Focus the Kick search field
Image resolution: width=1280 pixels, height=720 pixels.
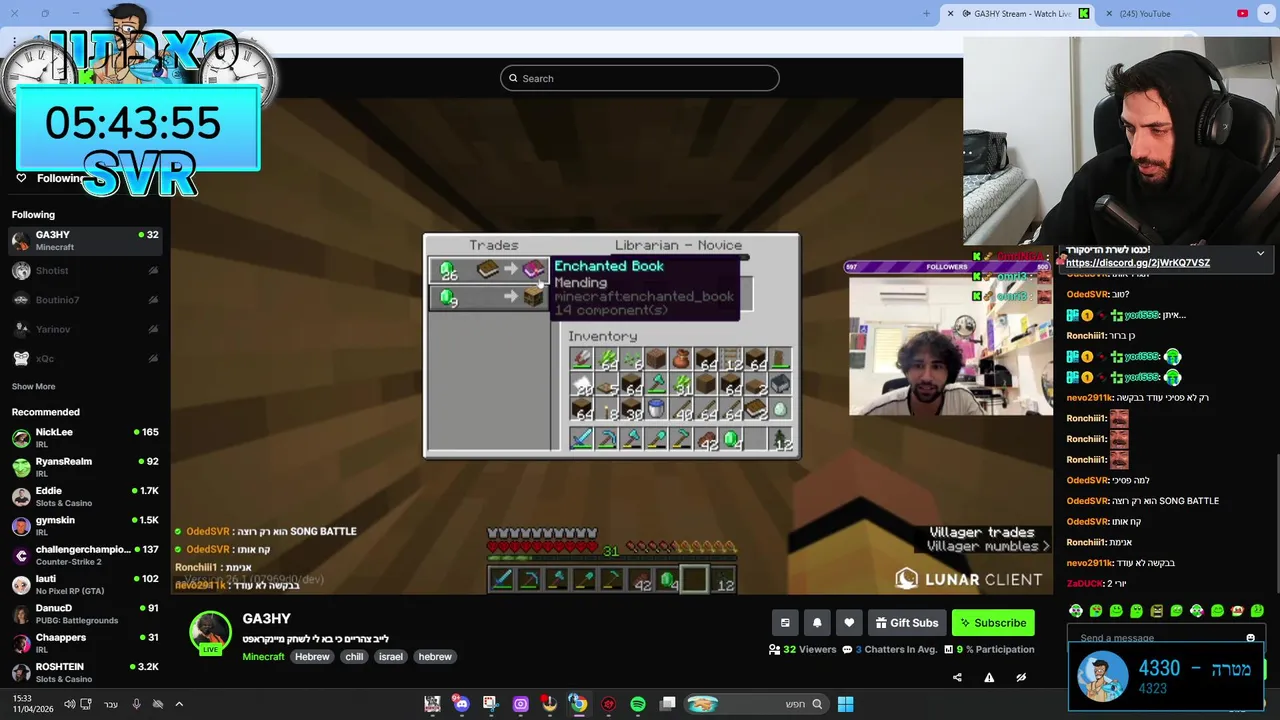pos(640,78)
